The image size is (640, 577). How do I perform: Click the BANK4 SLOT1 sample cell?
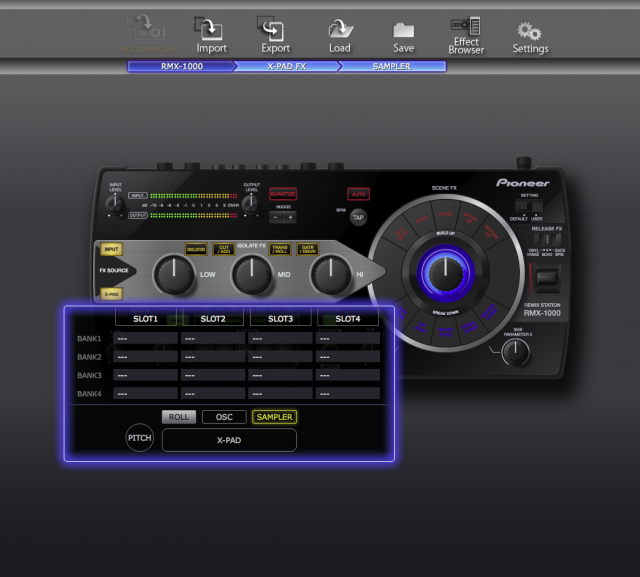[145, 393]
